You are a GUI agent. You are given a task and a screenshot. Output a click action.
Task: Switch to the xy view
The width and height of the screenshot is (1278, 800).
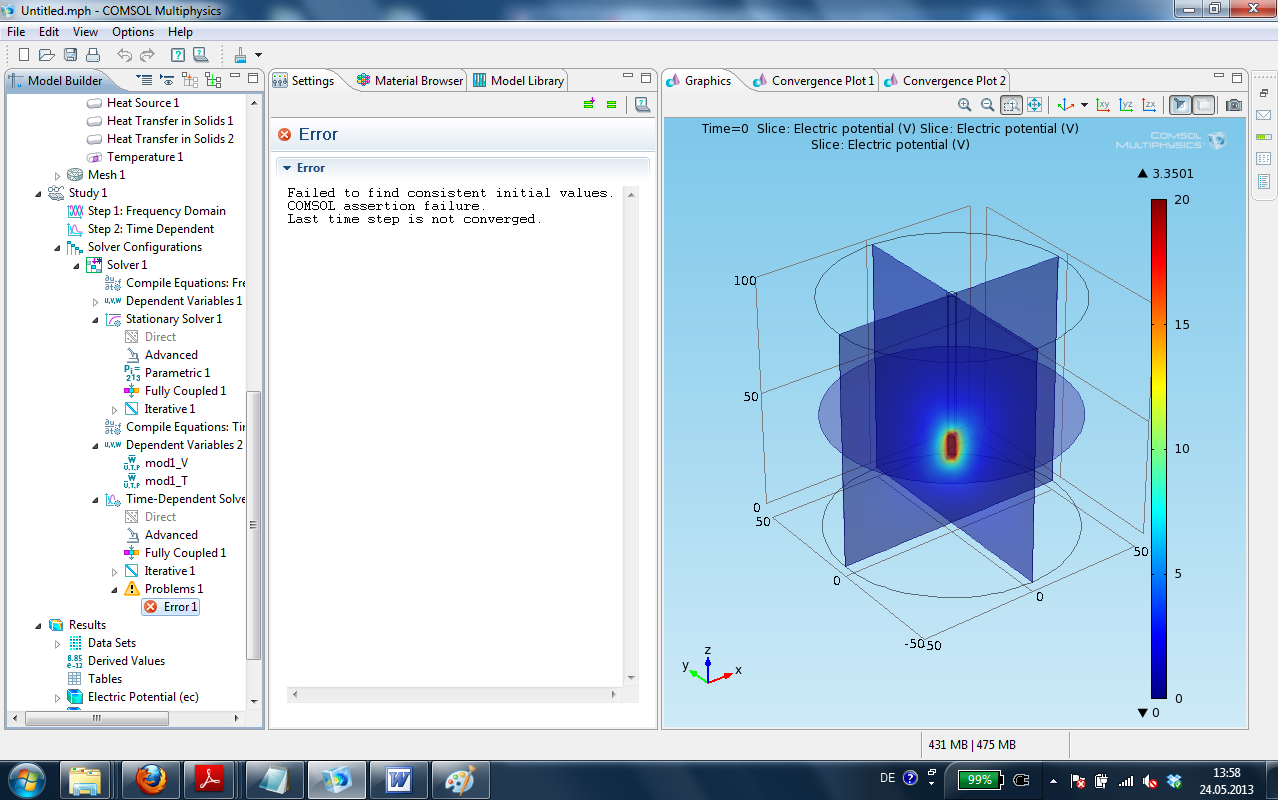[x=1103, y=105]
